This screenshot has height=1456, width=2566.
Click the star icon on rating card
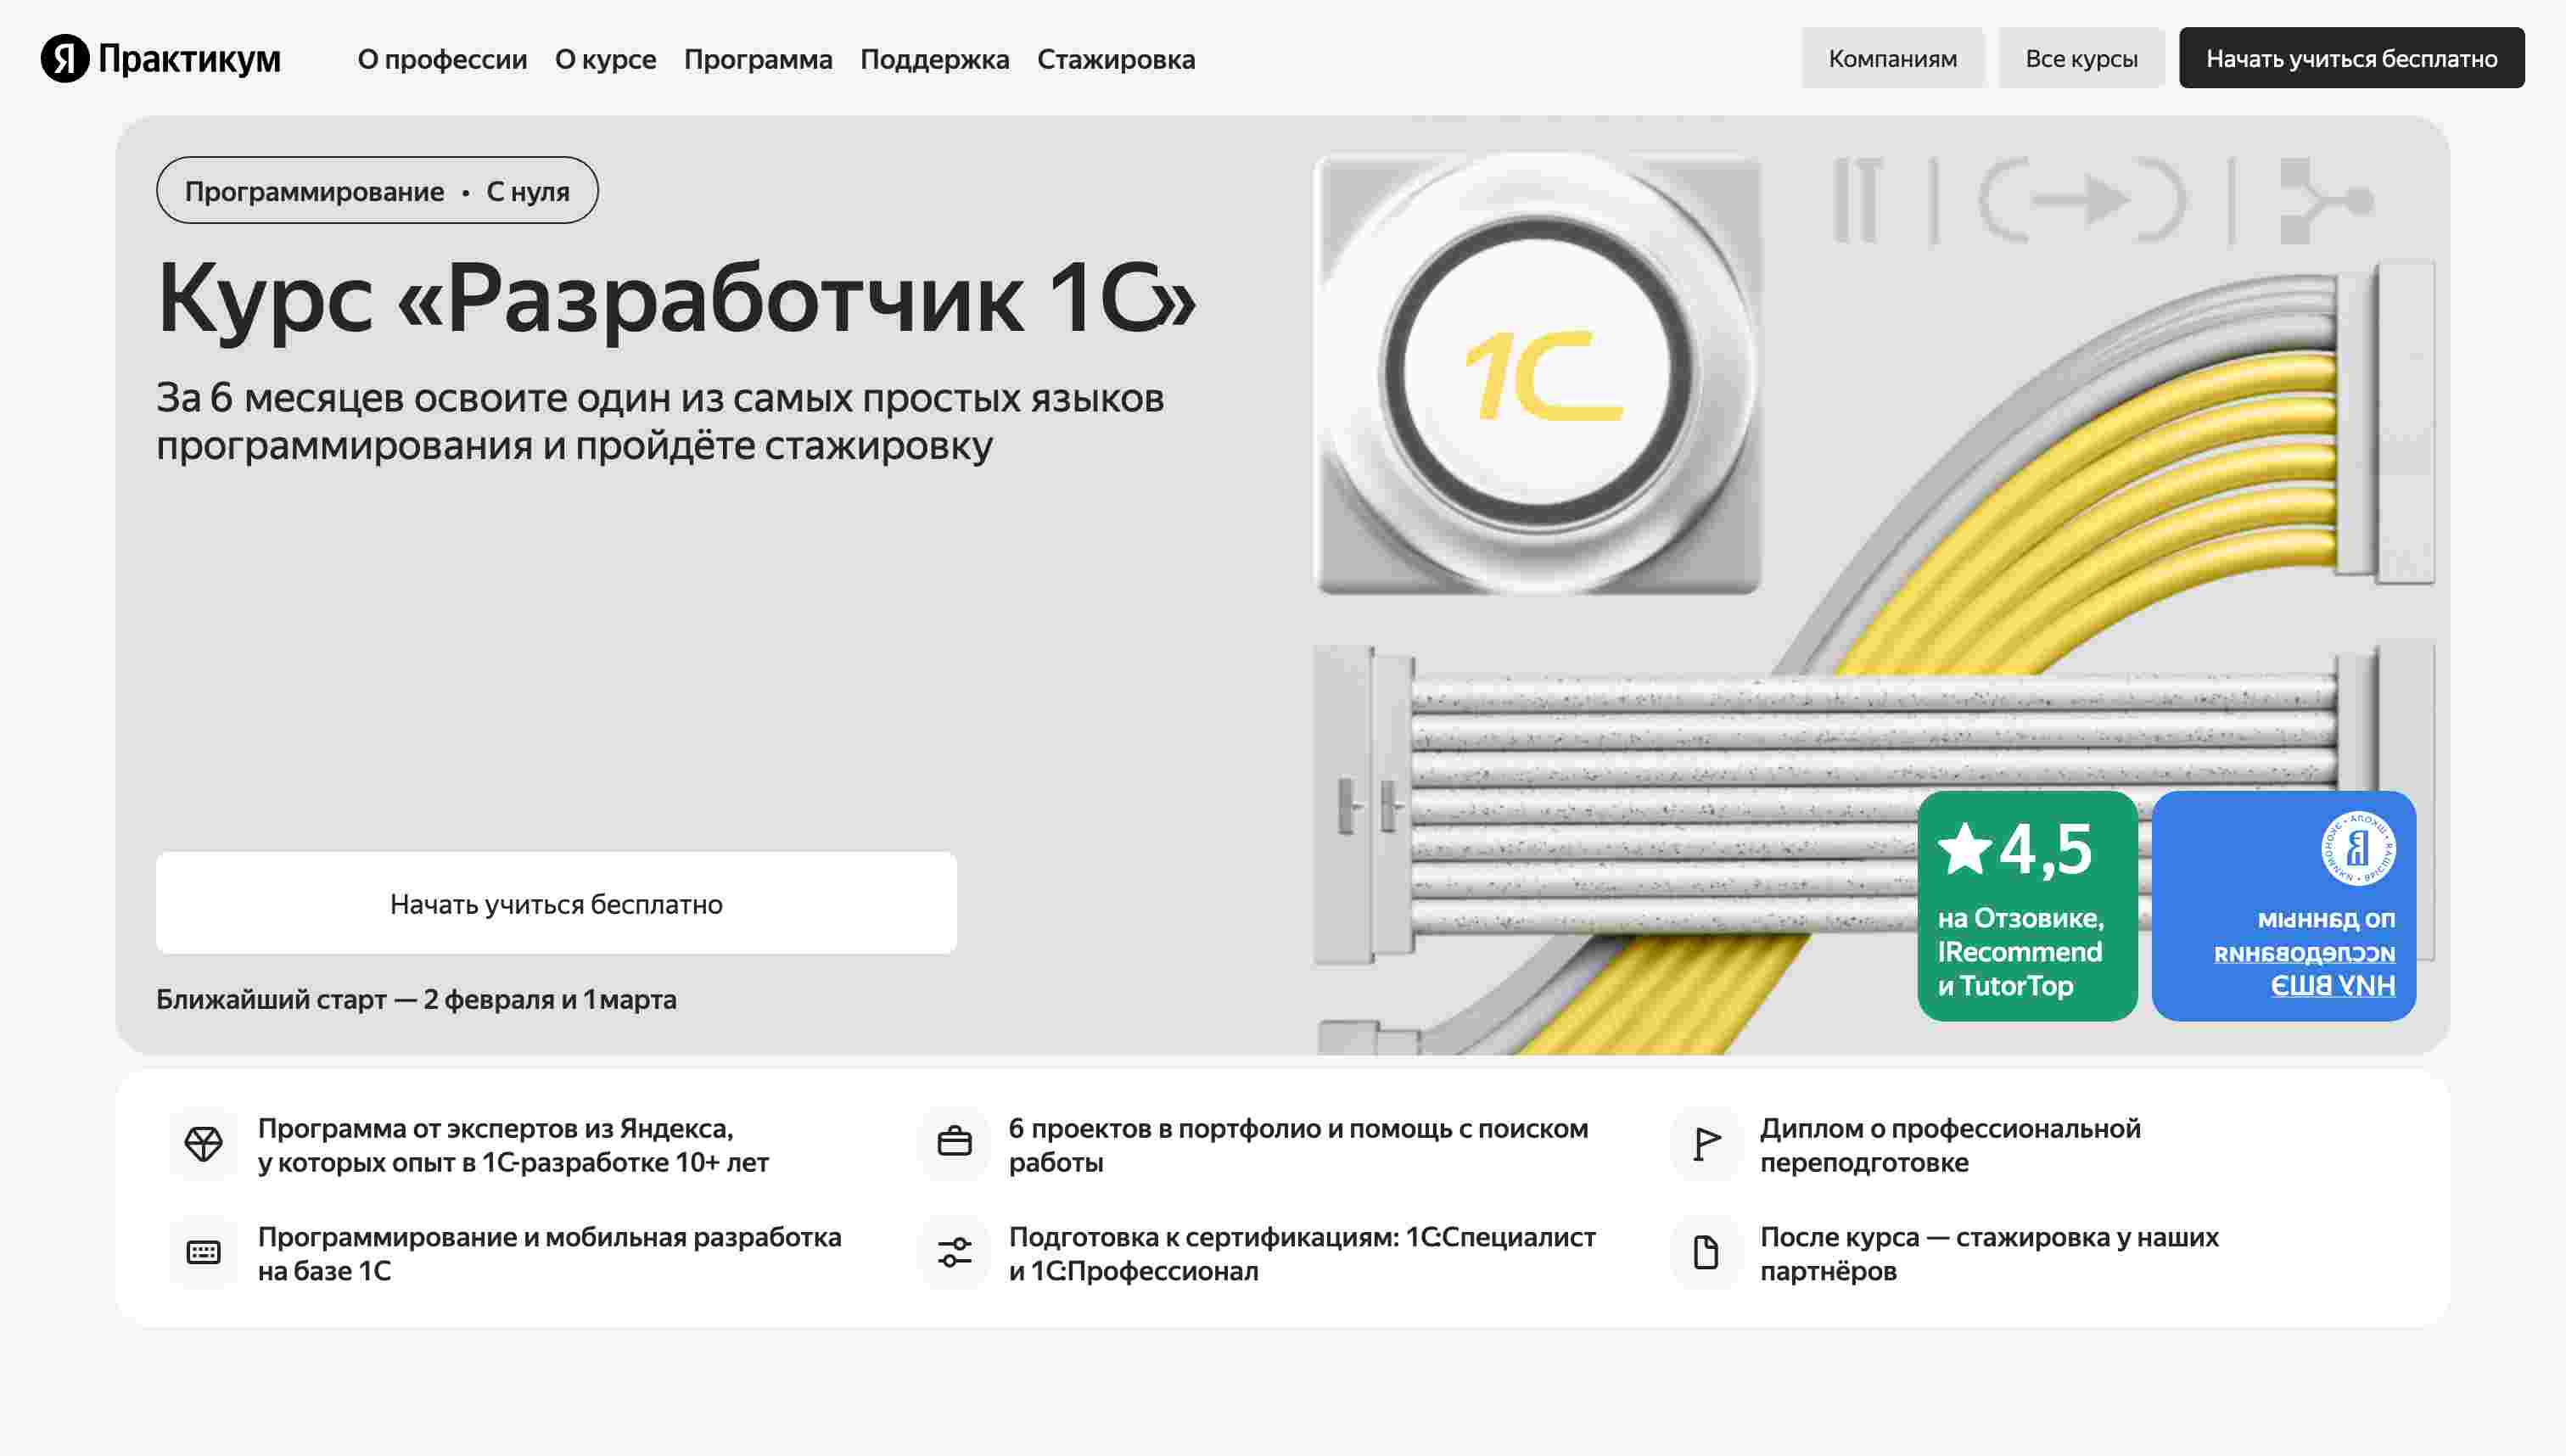(x=1964, y=849)
